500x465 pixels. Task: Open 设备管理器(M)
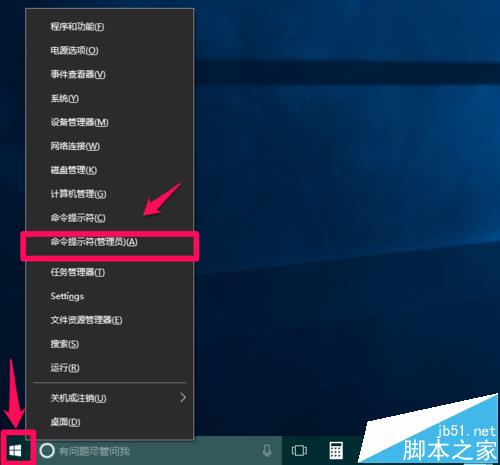click(110, 122)
